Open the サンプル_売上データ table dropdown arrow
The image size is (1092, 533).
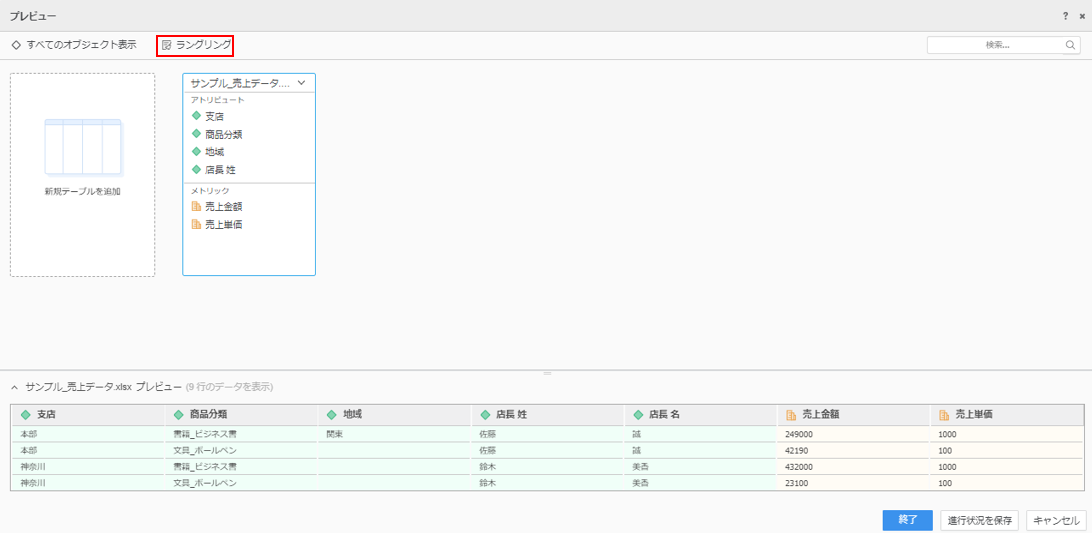pos(302,83)
